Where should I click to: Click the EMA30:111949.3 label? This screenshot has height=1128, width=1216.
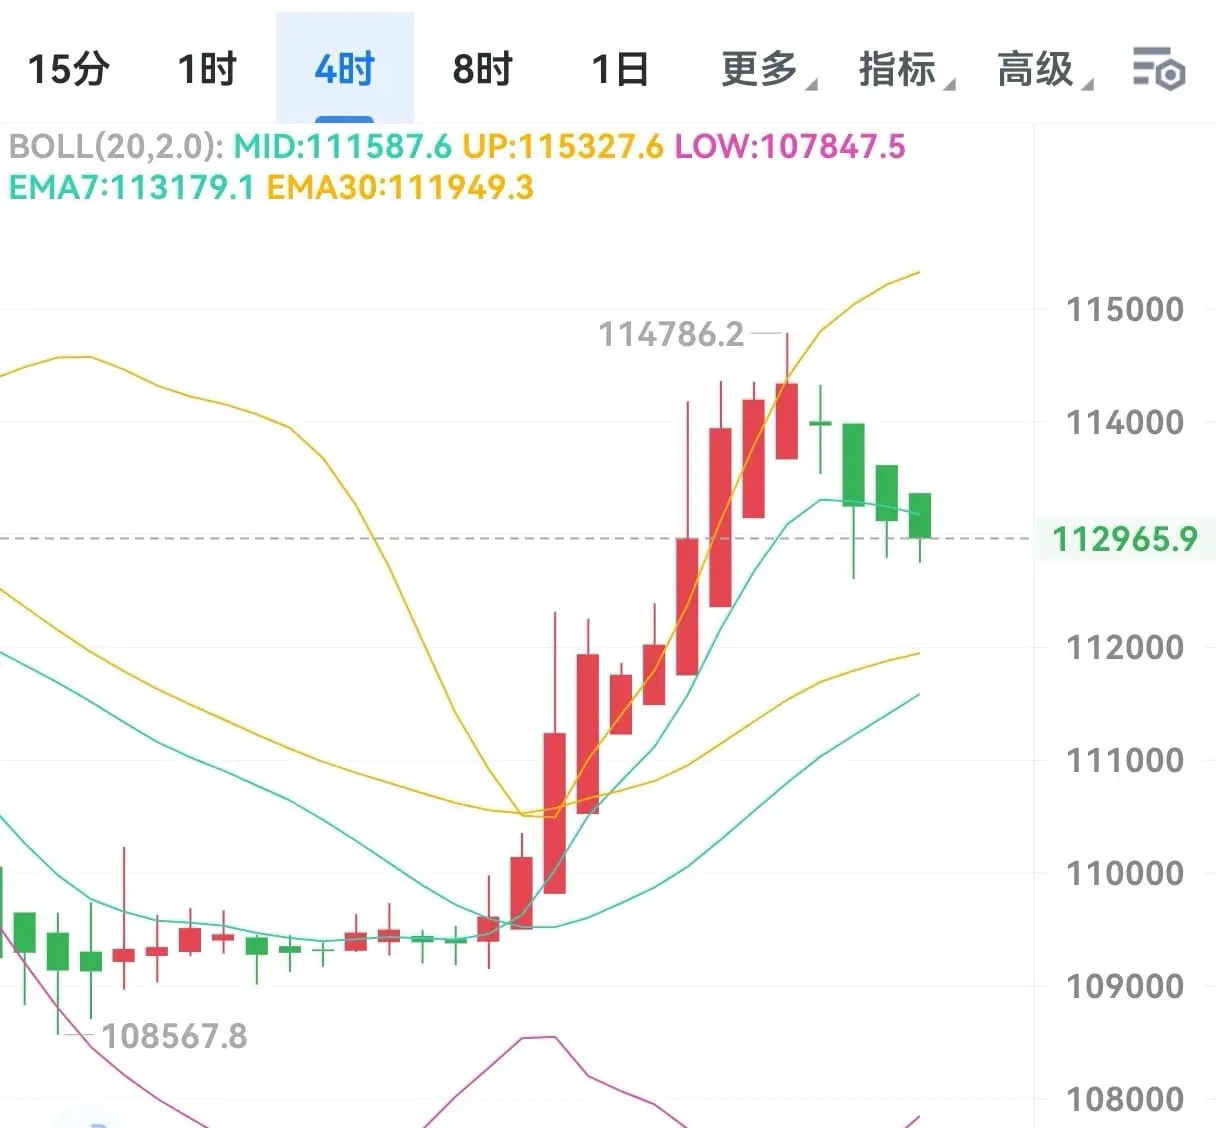coord(400,187)
